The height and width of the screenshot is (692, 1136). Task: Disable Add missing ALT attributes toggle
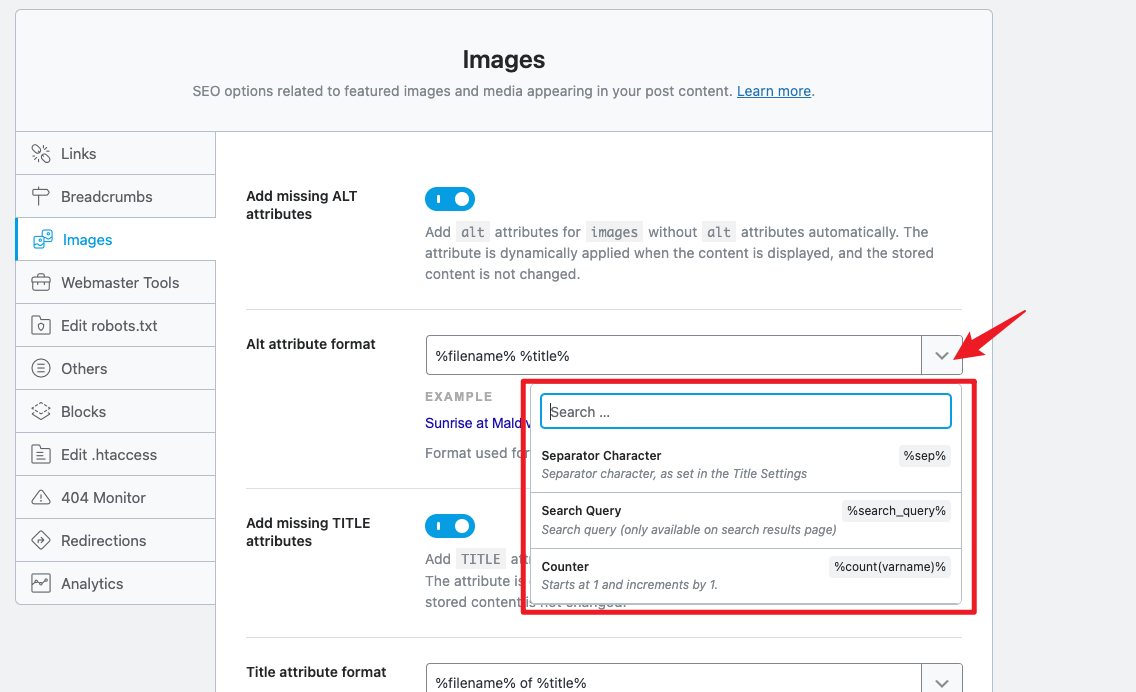tap(450, 199)
